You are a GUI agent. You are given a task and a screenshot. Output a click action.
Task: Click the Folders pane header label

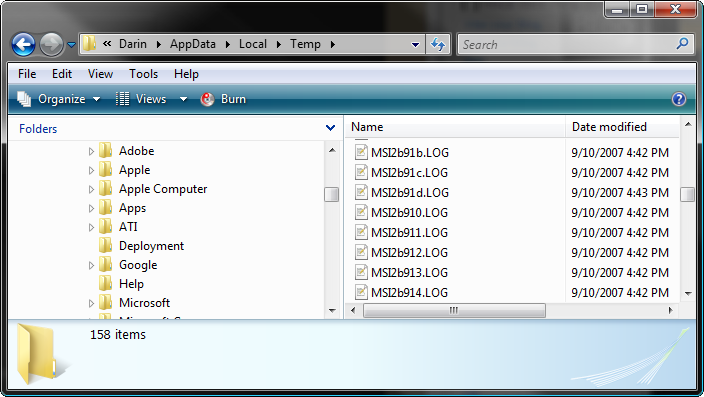(x=38, y=129)
